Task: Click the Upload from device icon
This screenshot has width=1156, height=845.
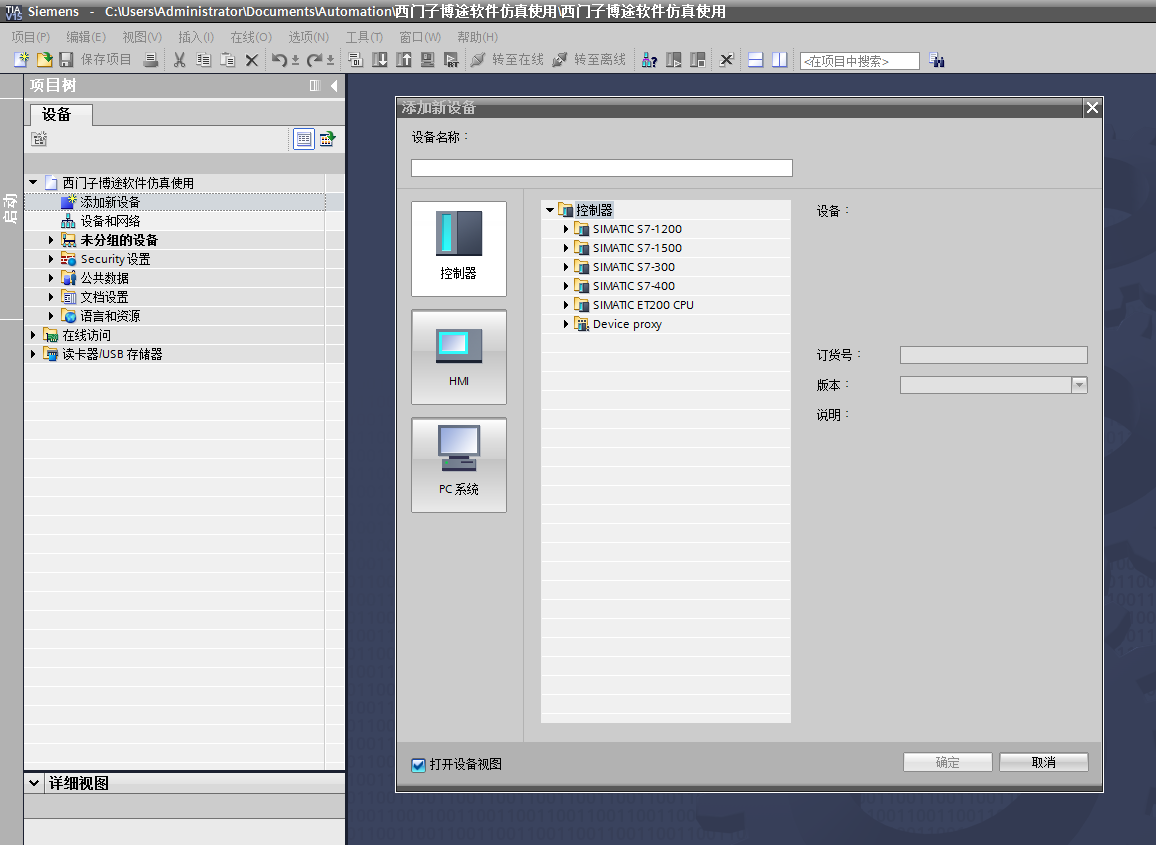Action: (404, 60)
